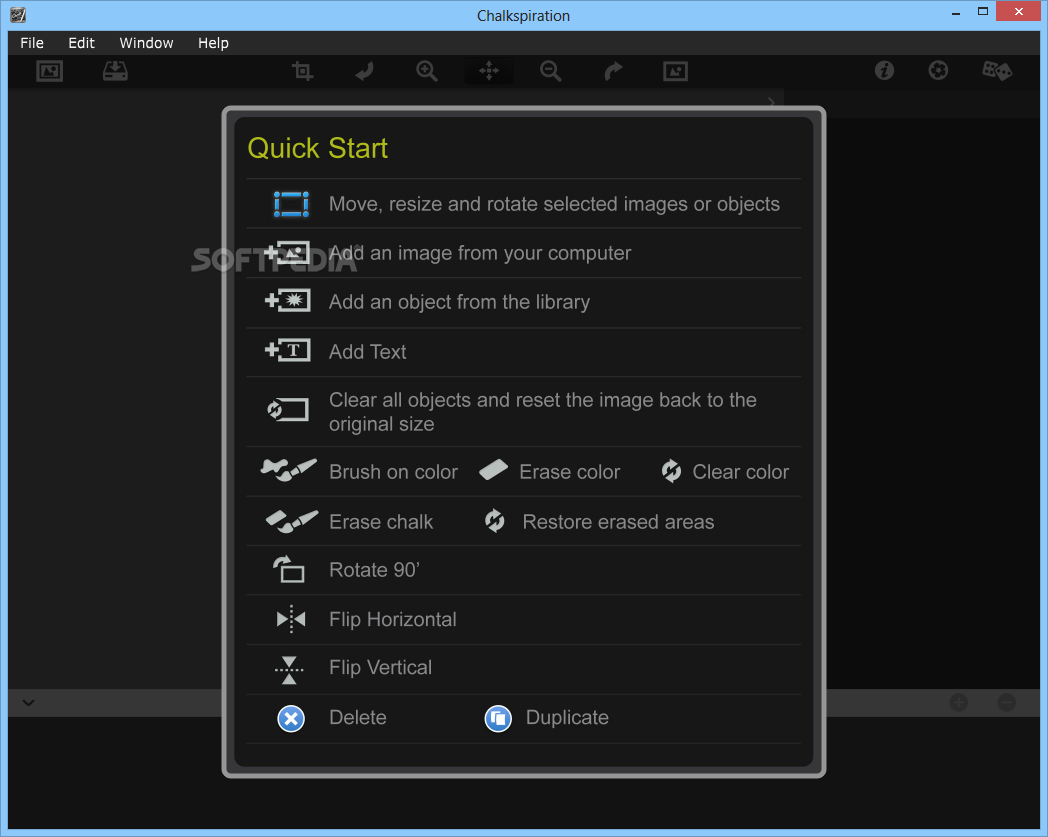Image resolution: width=1048 pixels, height=837 pixels.
Task: Click the blue selection rectangle icon
Action: pos(291,204)
